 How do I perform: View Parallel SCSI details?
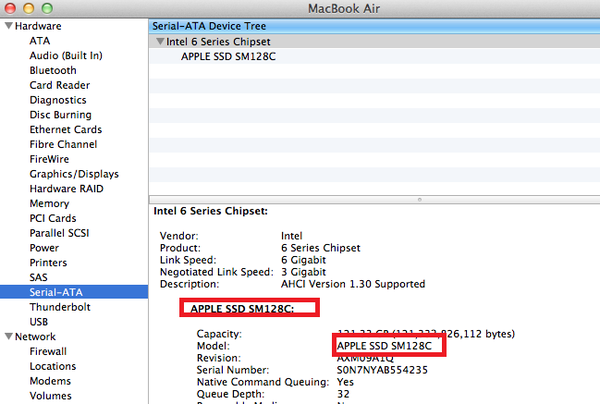point(59,233)
